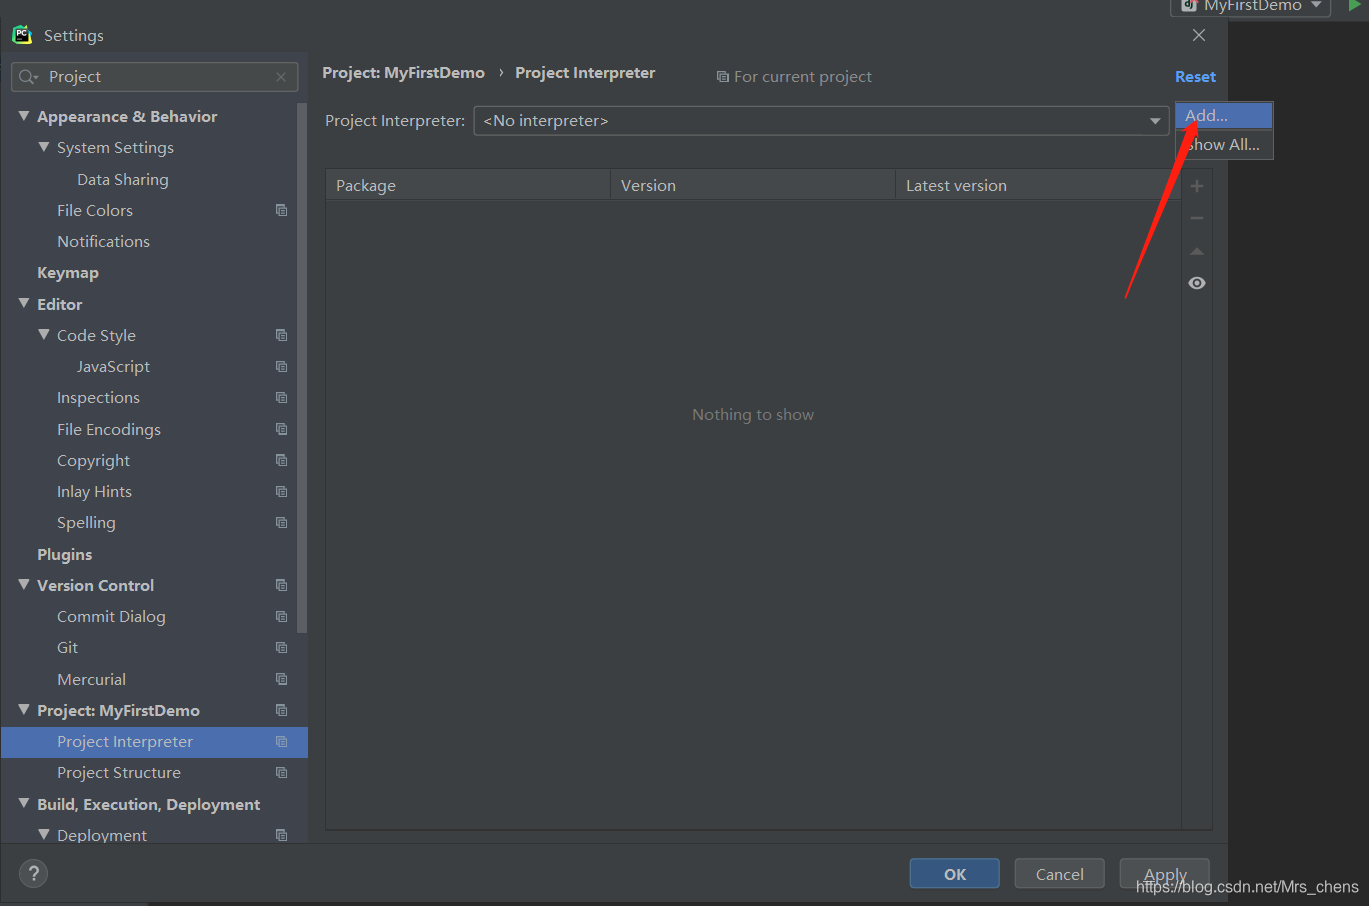Click project-level icon beside Mercurial

click(281, 679)
